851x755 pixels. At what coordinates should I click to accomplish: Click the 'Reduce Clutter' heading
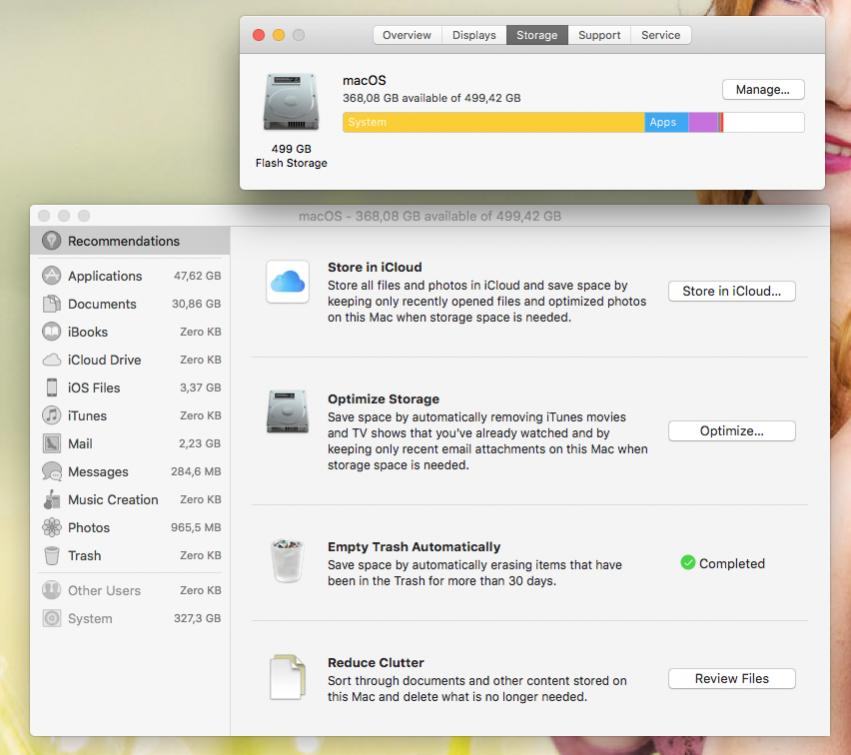click(376, 663)
